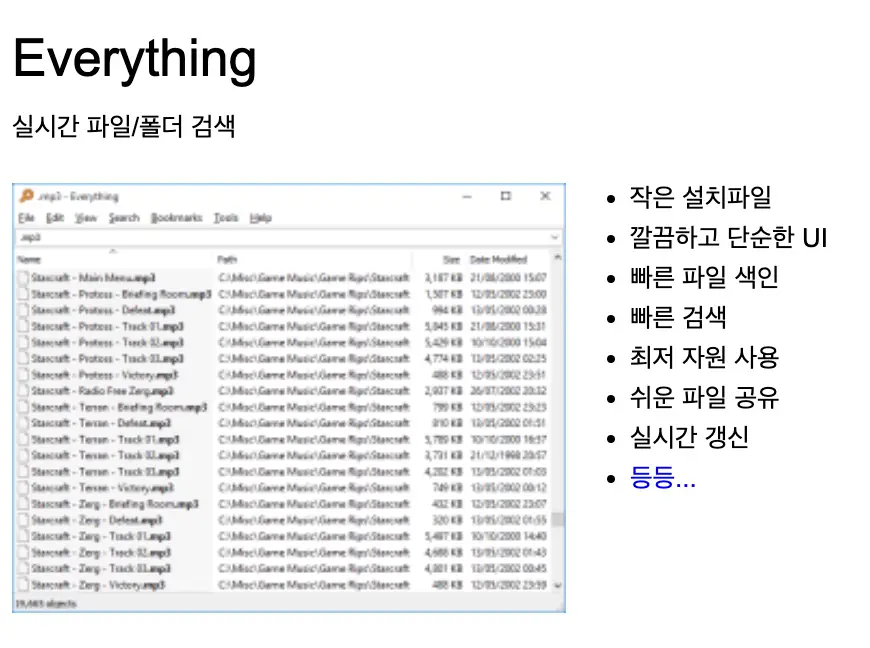
Task: Click file icon of Protoss - Track 02.mp3
Action: (x=23, y=342)
